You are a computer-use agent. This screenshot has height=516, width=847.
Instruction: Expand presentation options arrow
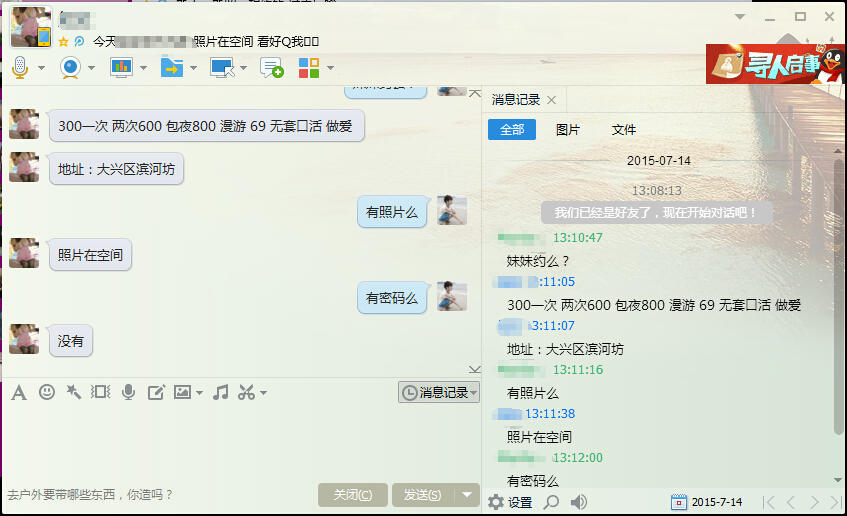[143, 68]
